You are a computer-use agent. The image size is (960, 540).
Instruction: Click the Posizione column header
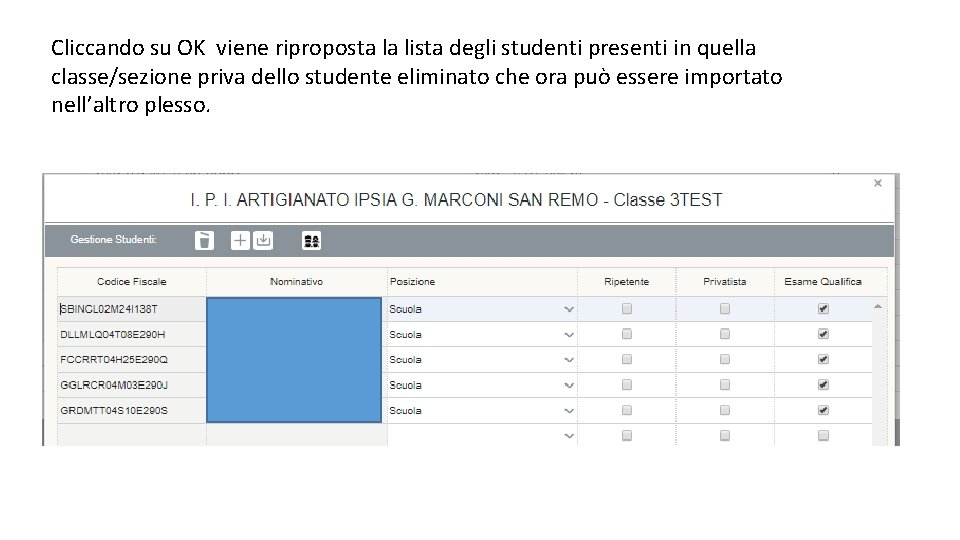[x=413, y=282]
